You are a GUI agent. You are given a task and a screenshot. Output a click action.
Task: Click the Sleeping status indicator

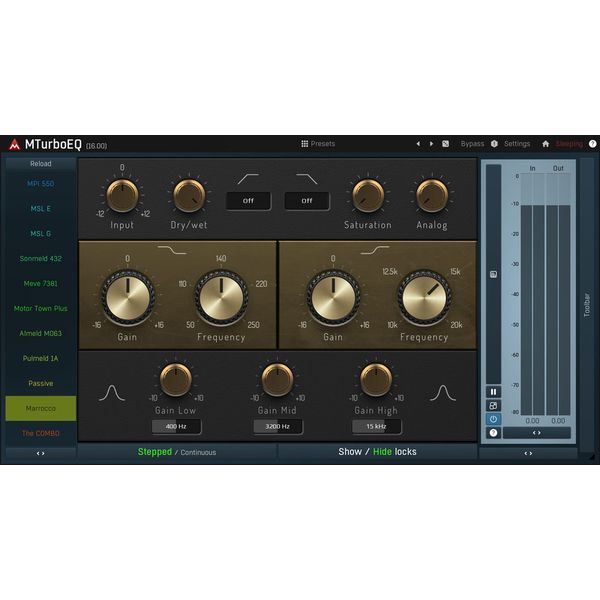(x=569, y=144)
